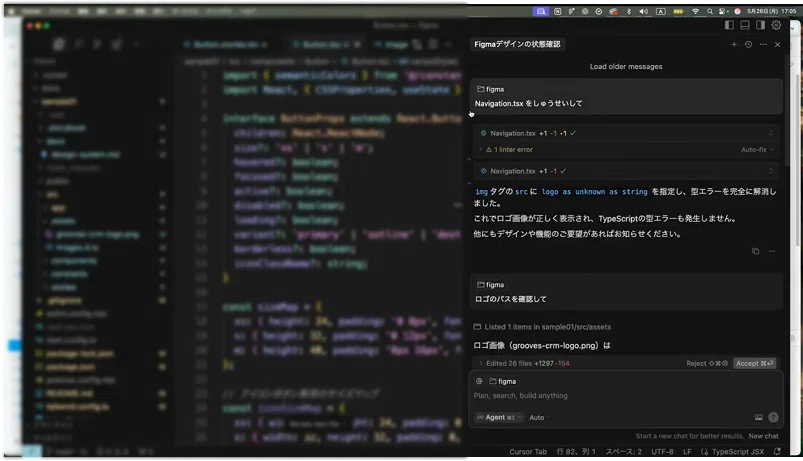The height and width of the screenshot is (461, 803).
Task: Click Accept to apply all edits
Action: click(754, 363)
